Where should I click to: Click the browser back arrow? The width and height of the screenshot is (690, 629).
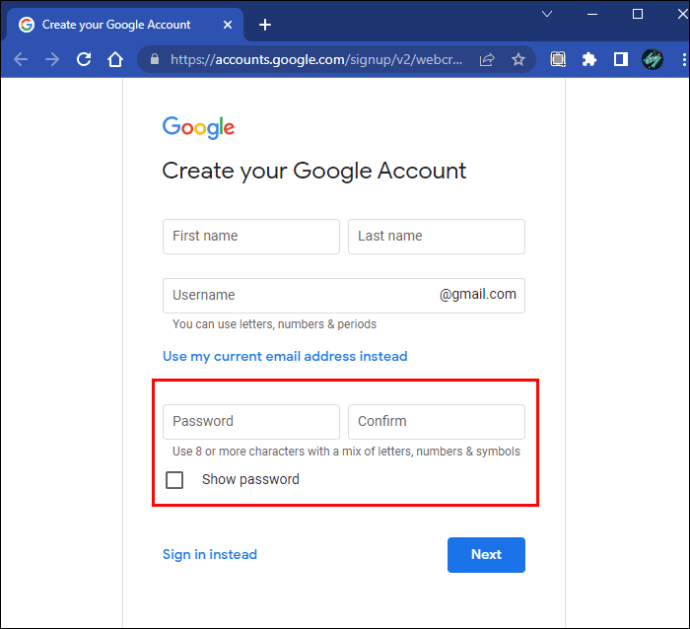(21, 60)
